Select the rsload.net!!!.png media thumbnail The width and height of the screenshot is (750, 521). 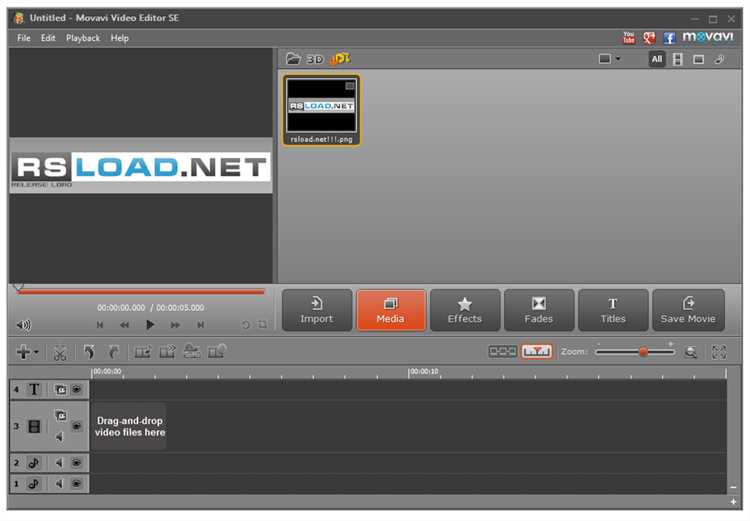point(322,108)
